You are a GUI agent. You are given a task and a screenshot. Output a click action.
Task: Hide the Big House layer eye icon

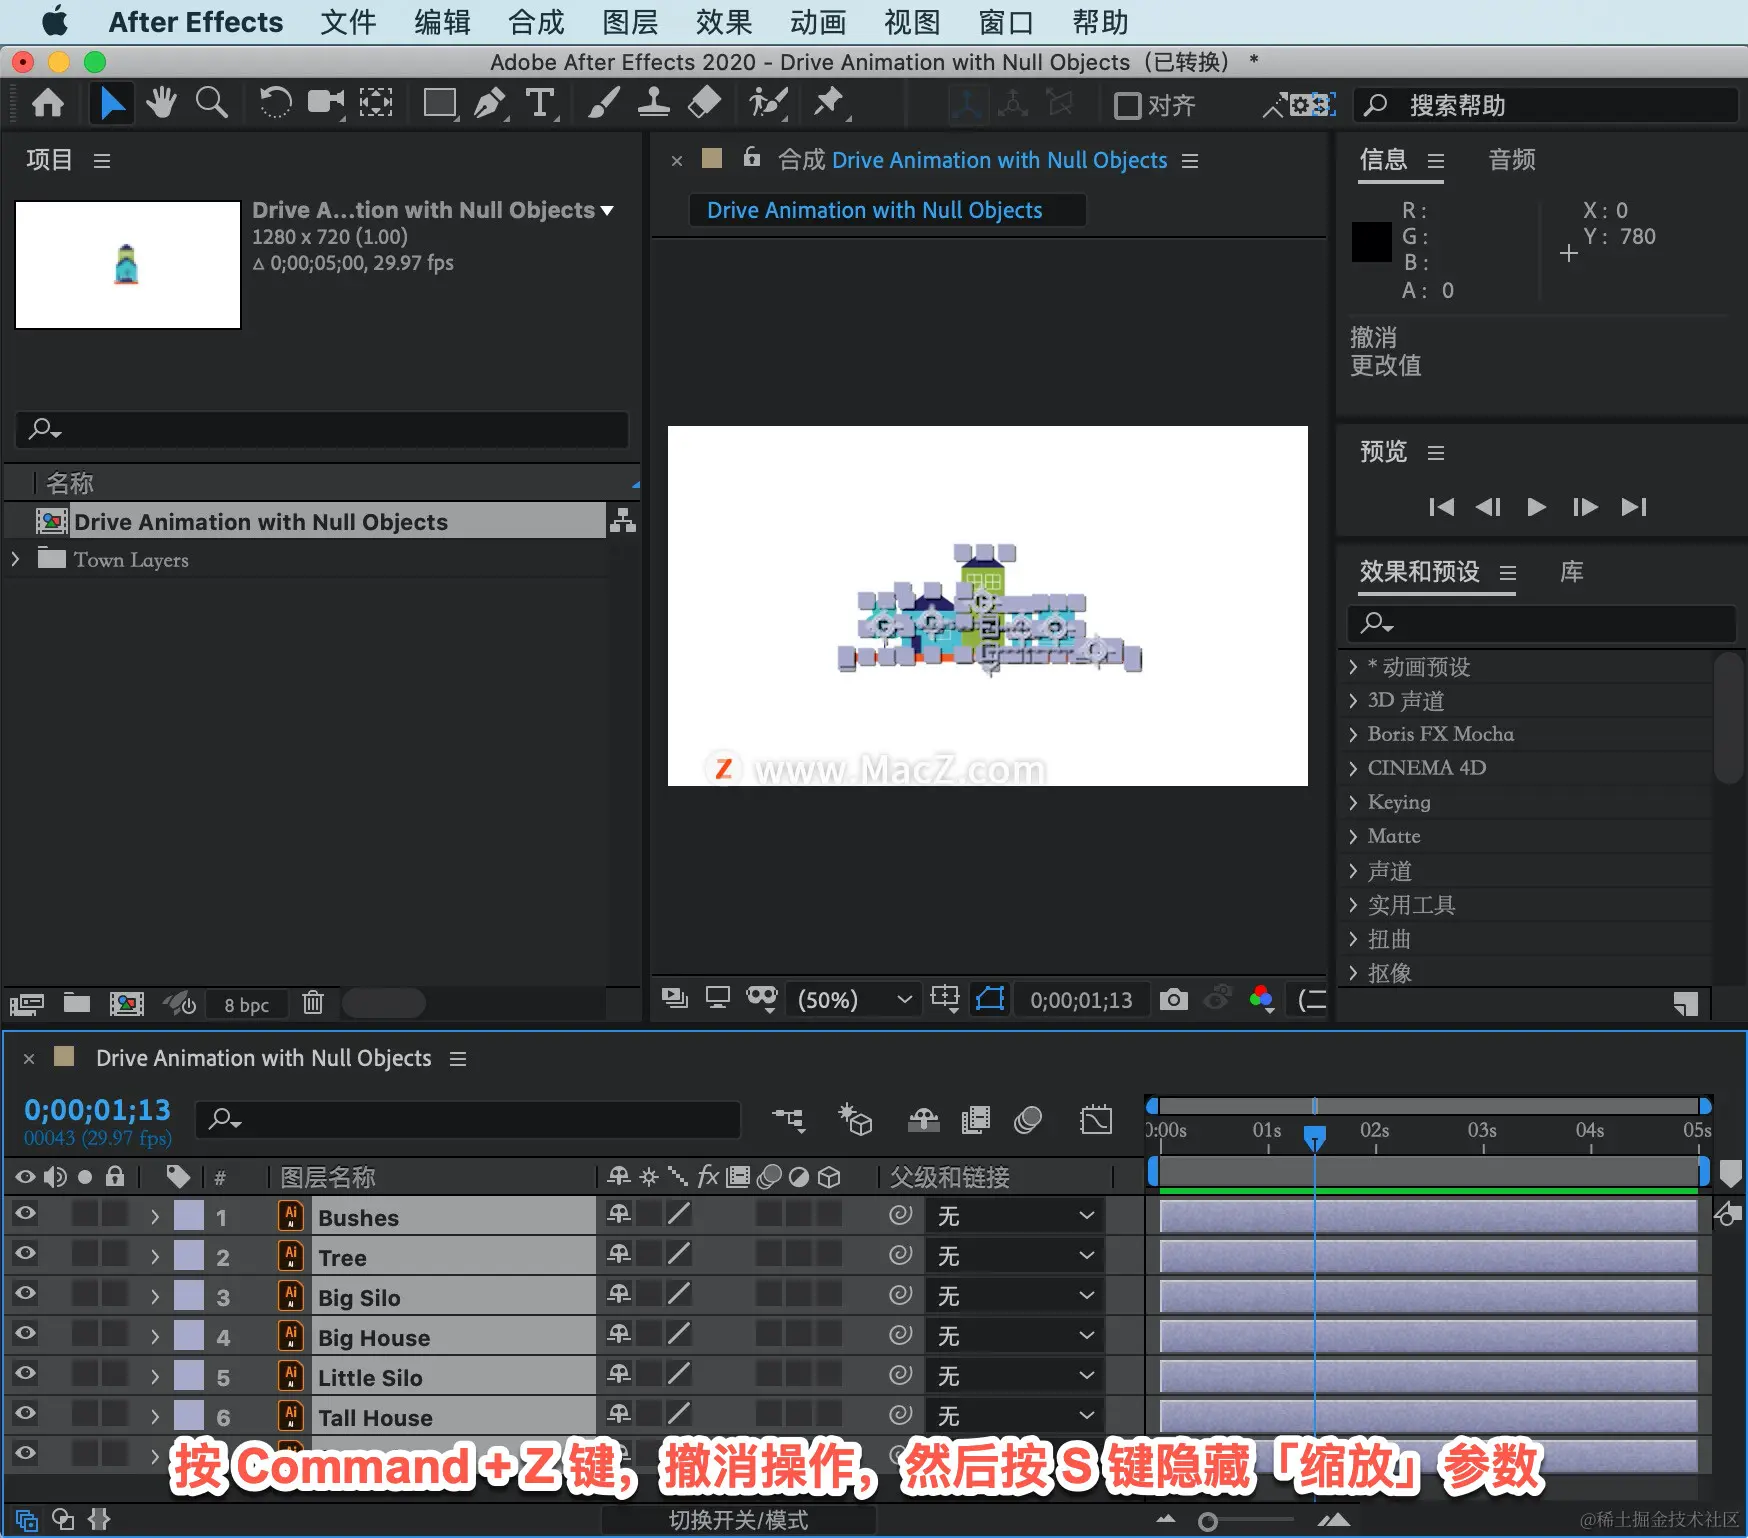(x=26, y=1334)
